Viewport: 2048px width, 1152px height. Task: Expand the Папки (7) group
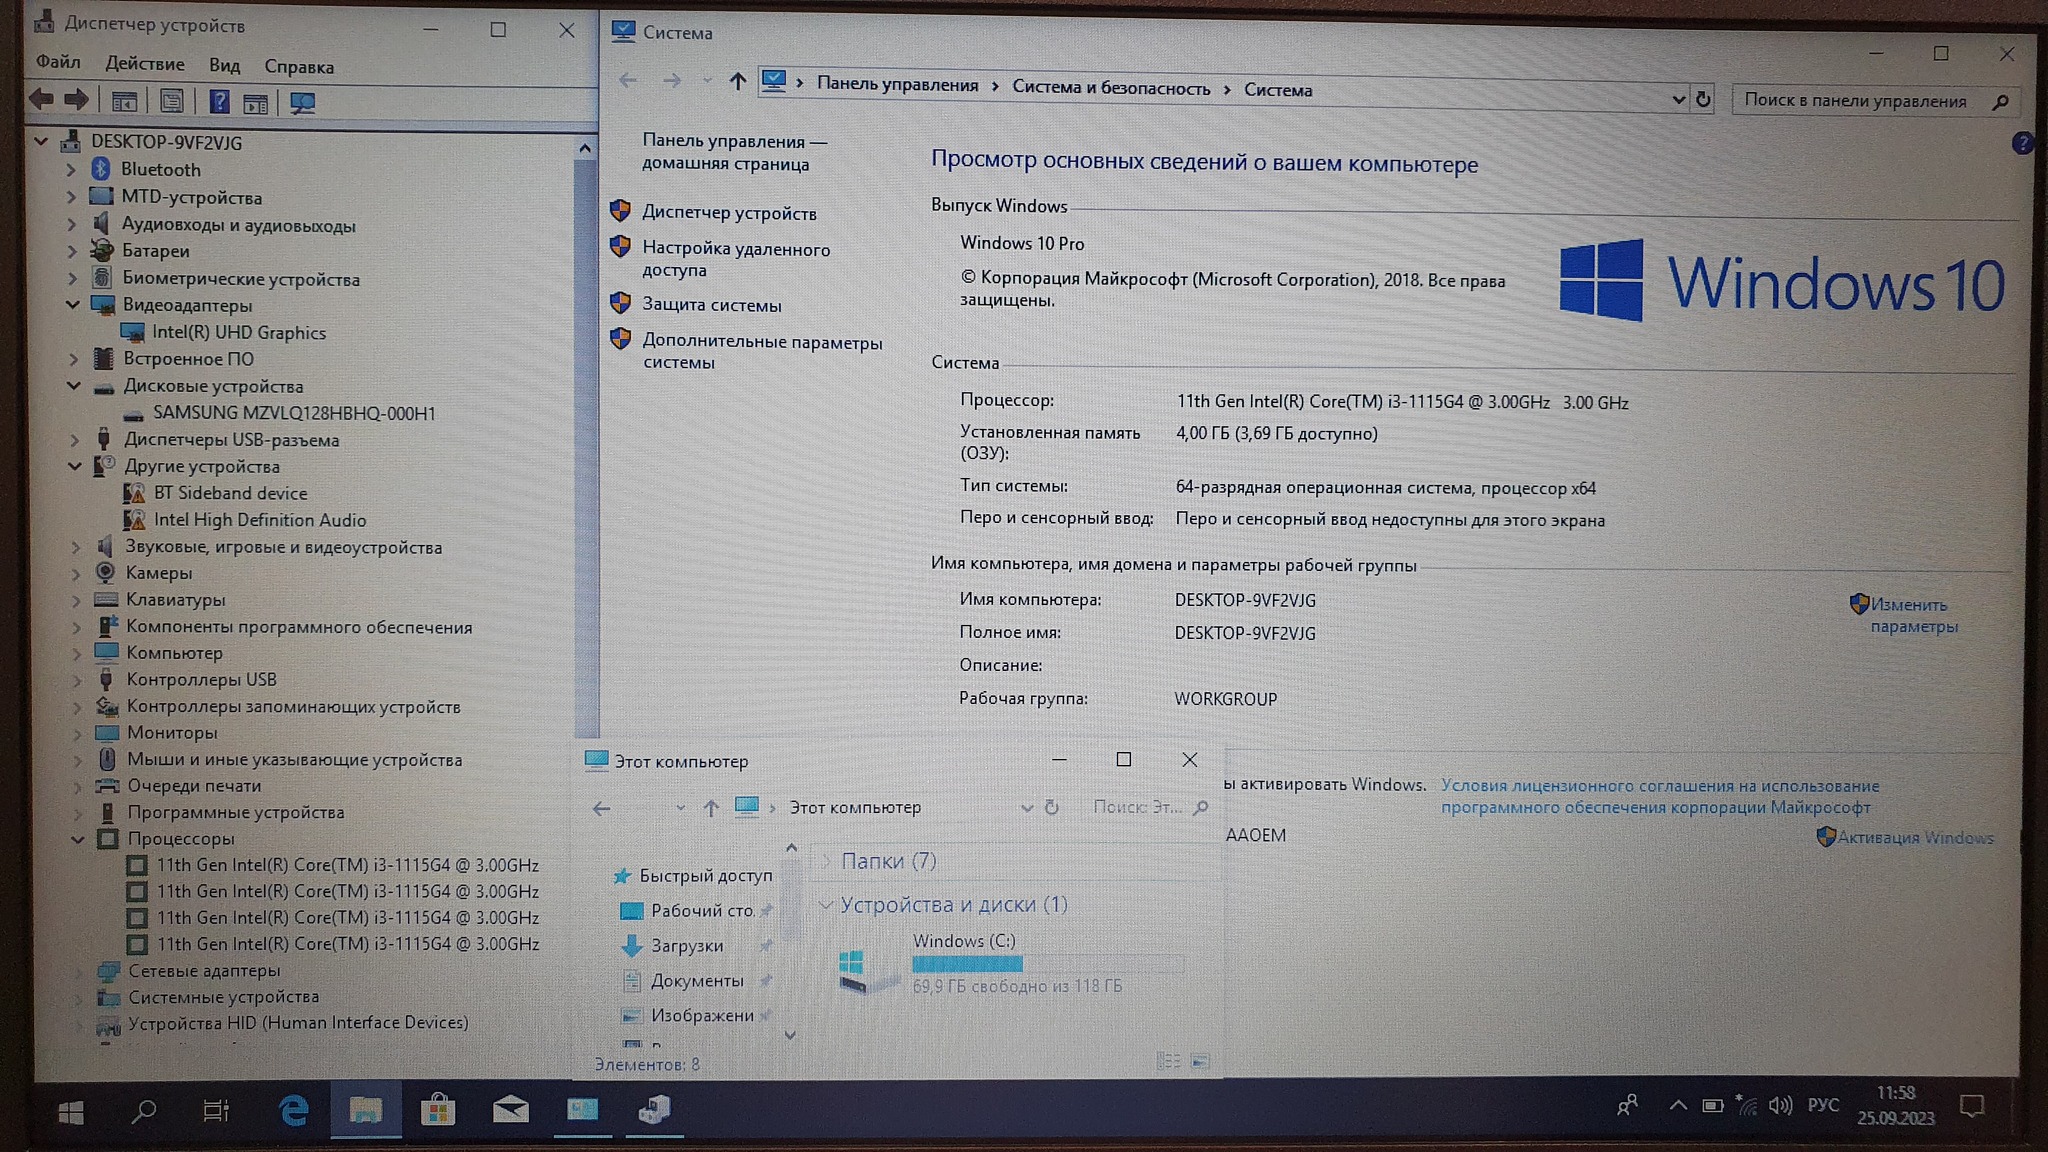pyautogui.click(x=826, y=860)
